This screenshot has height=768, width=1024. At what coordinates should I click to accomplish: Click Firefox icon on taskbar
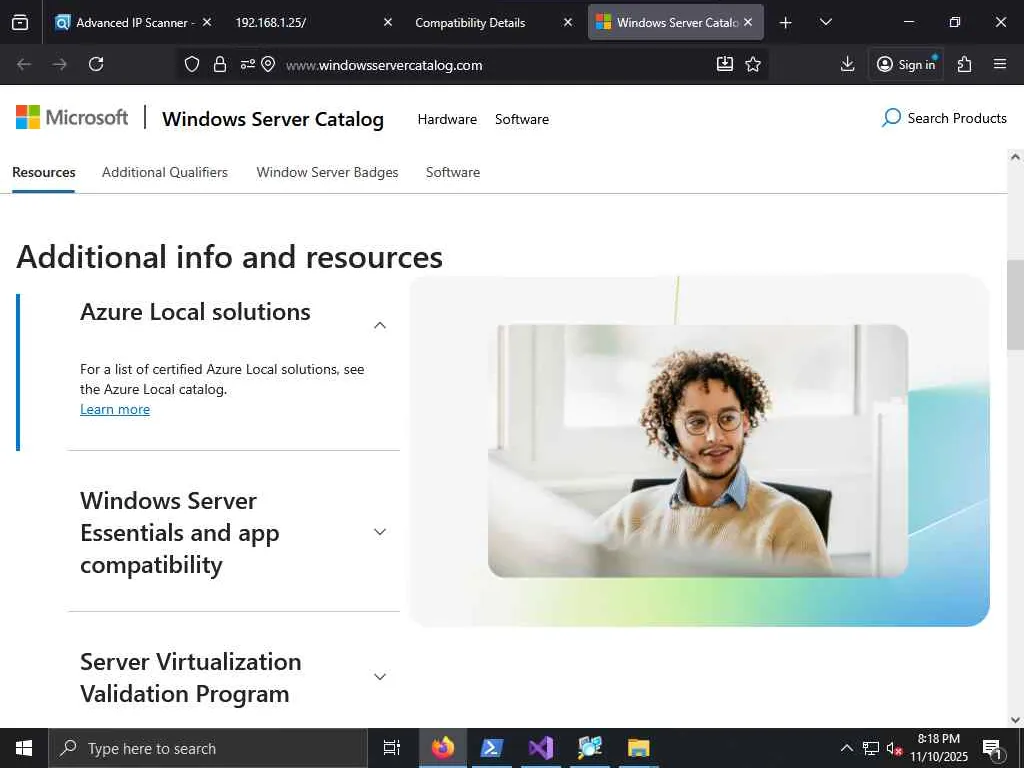(x=443, y=748)
